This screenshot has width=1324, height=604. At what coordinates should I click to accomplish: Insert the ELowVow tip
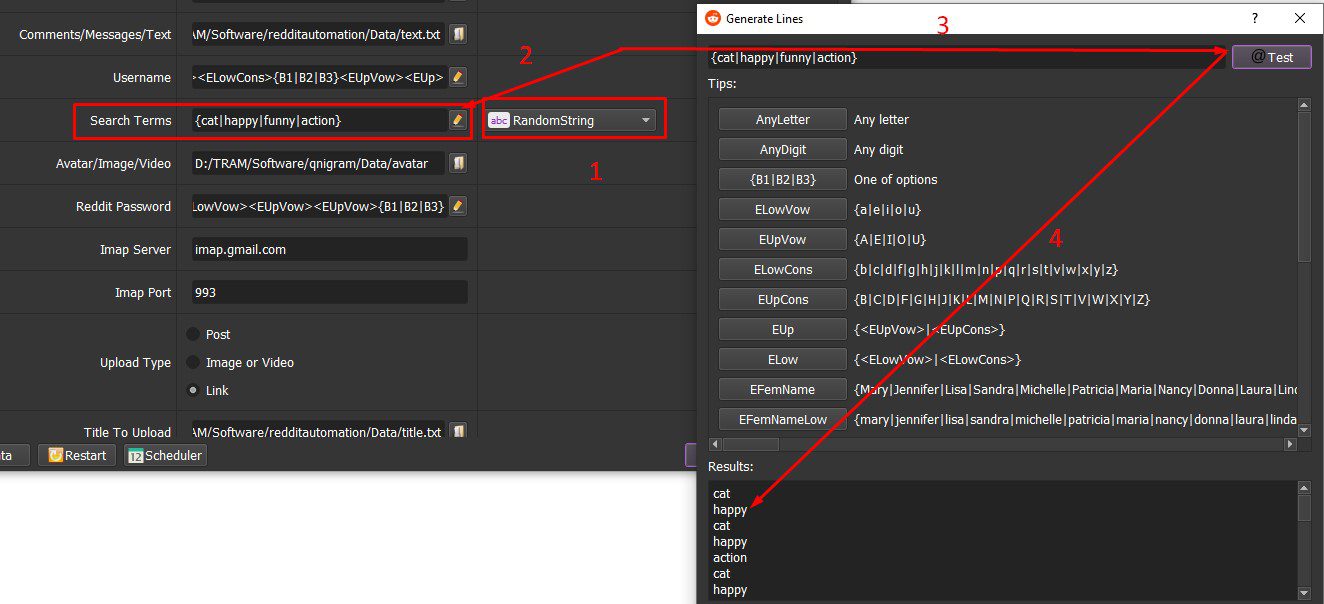coord(783,209)
